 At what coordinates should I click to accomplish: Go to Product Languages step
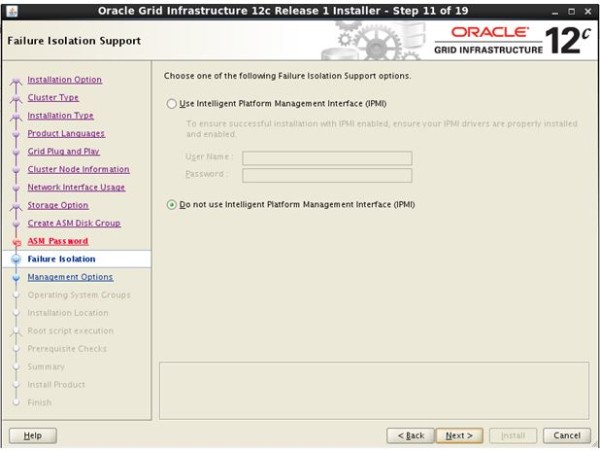(66, 134)
